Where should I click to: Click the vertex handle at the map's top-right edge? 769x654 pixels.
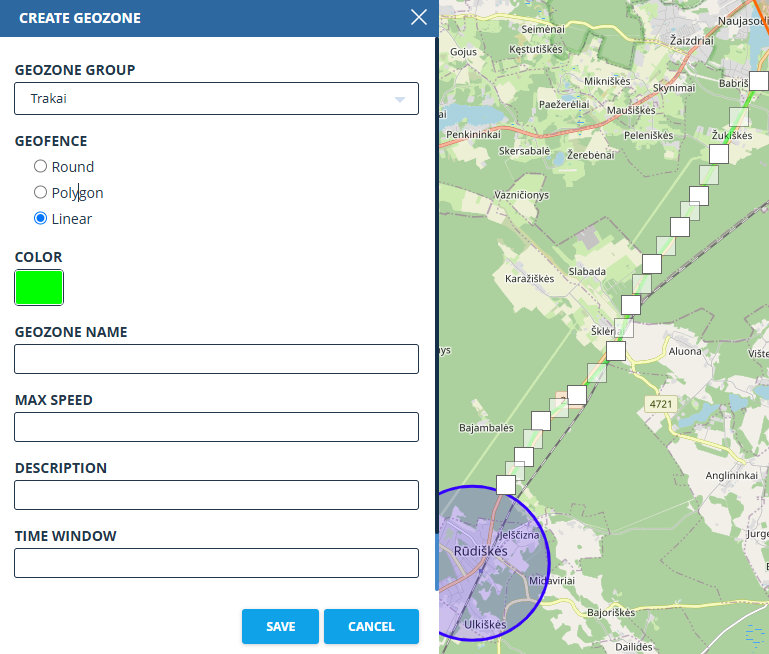pos(759,82)
